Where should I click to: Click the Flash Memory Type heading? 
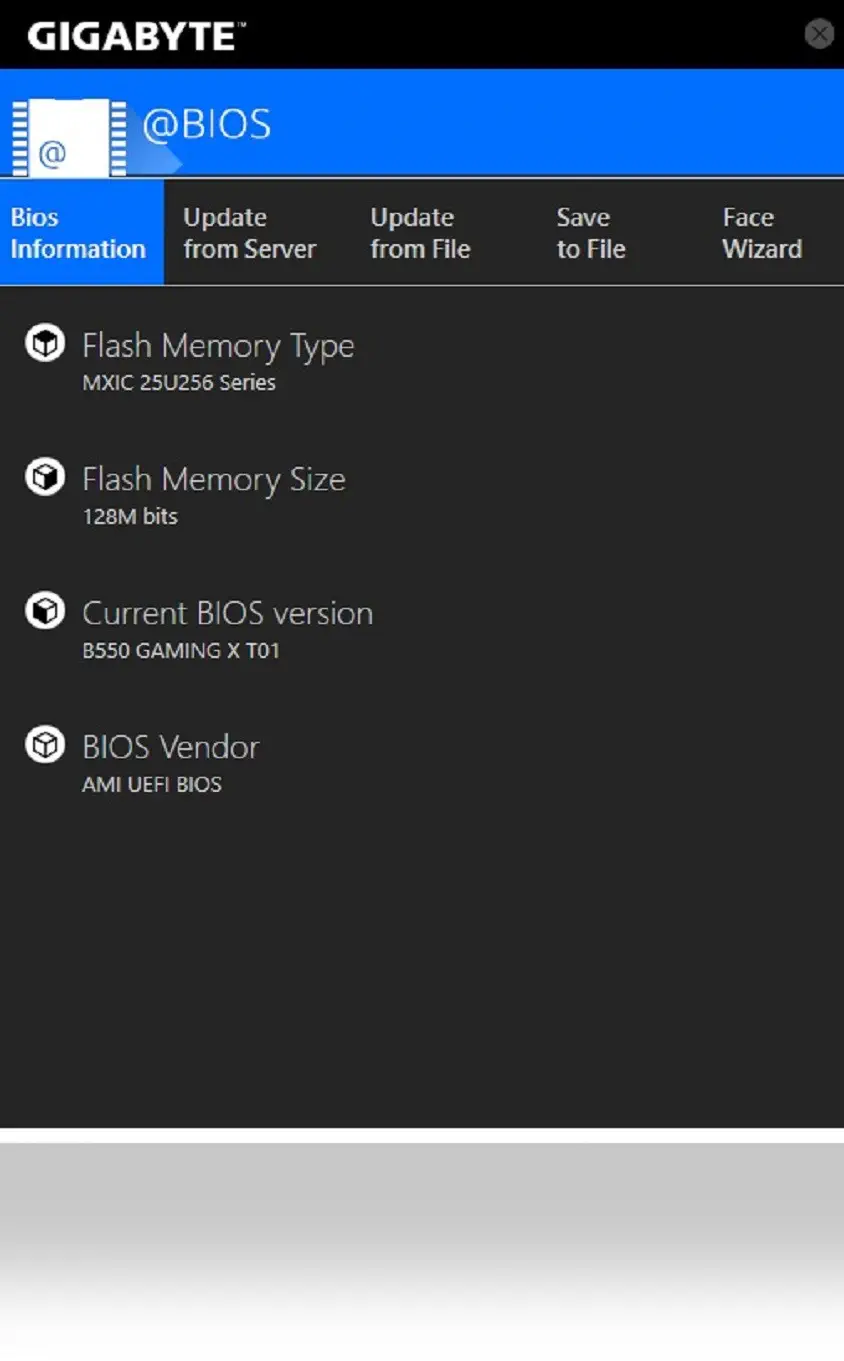218,346
